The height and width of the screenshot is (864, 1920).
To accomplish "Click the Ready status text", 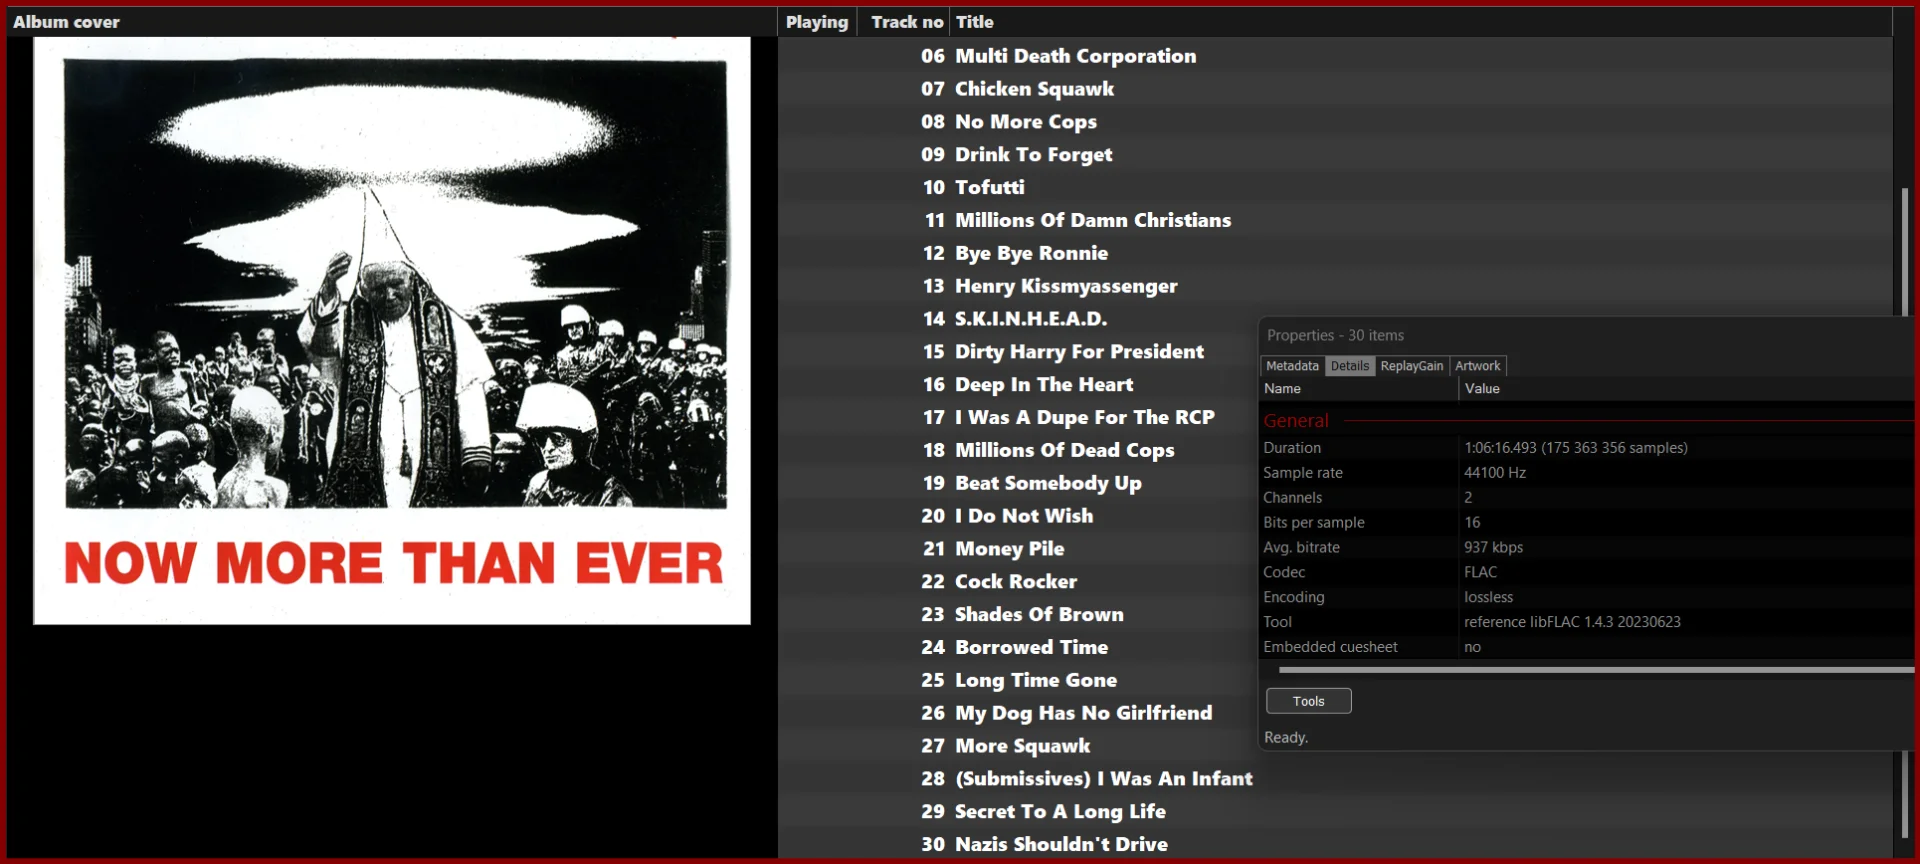I will coord(1286,738).
